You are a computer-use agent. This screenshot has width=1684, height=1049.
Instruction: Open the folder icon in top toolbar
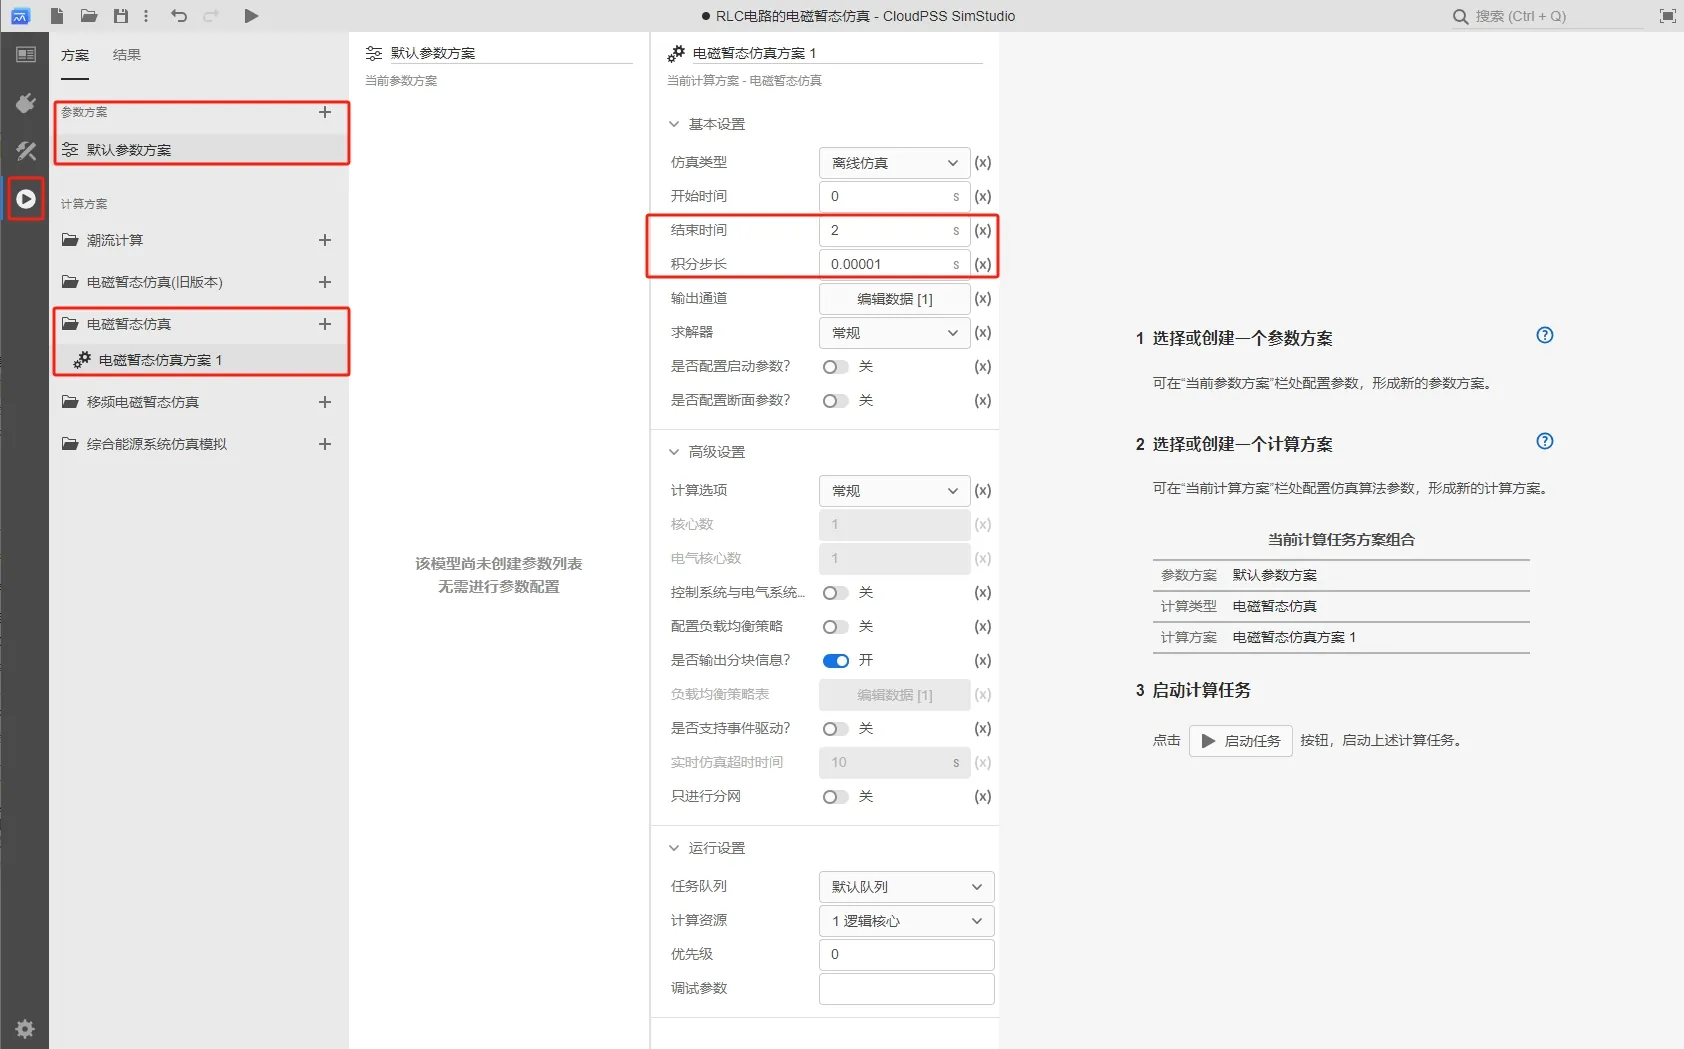pos(89,16)
